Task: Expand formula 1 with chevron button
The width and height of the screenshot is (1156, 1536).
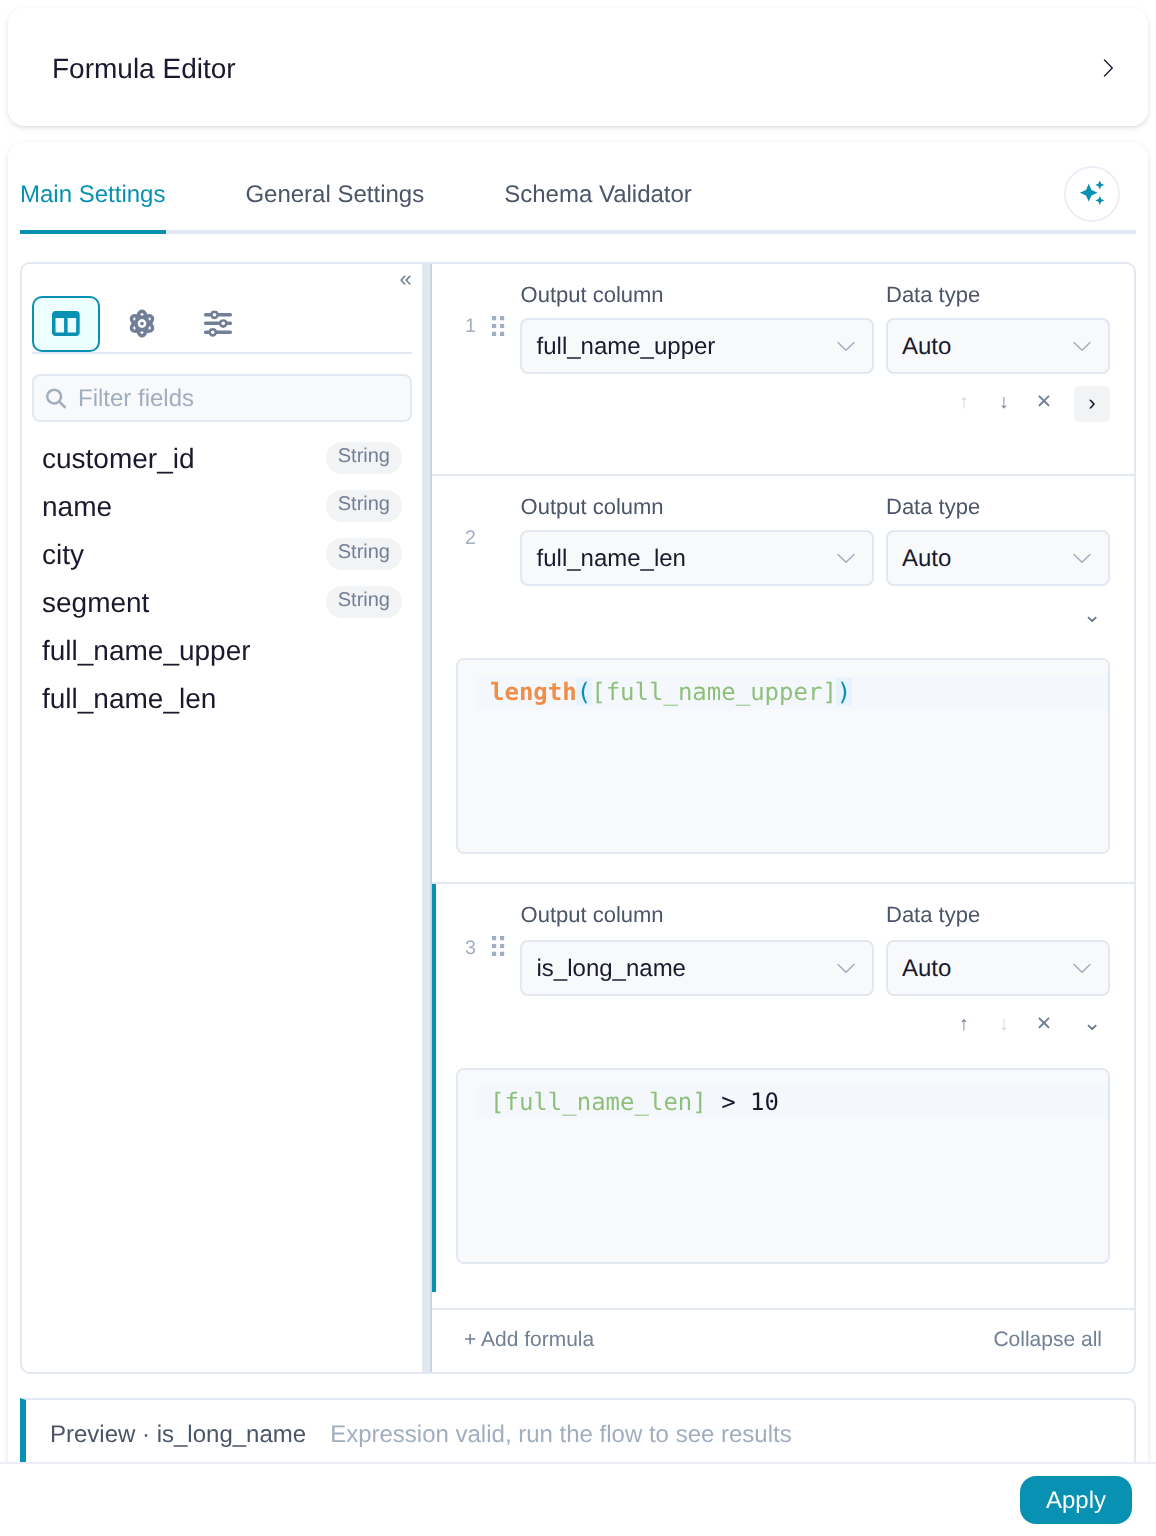Action: [x=1092, y=404]
